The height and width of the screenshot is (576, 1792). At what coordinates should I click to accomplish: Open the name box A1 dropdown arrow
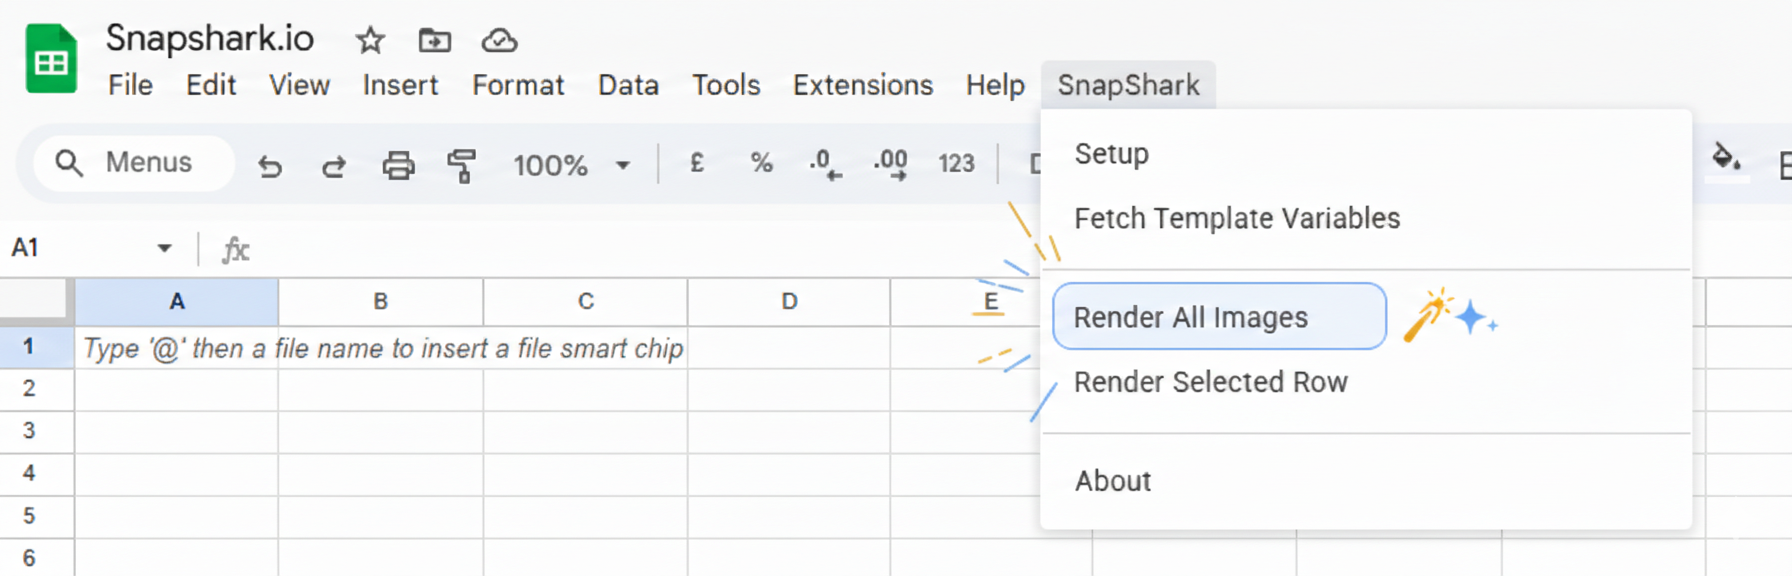click(x=163, y=247)
